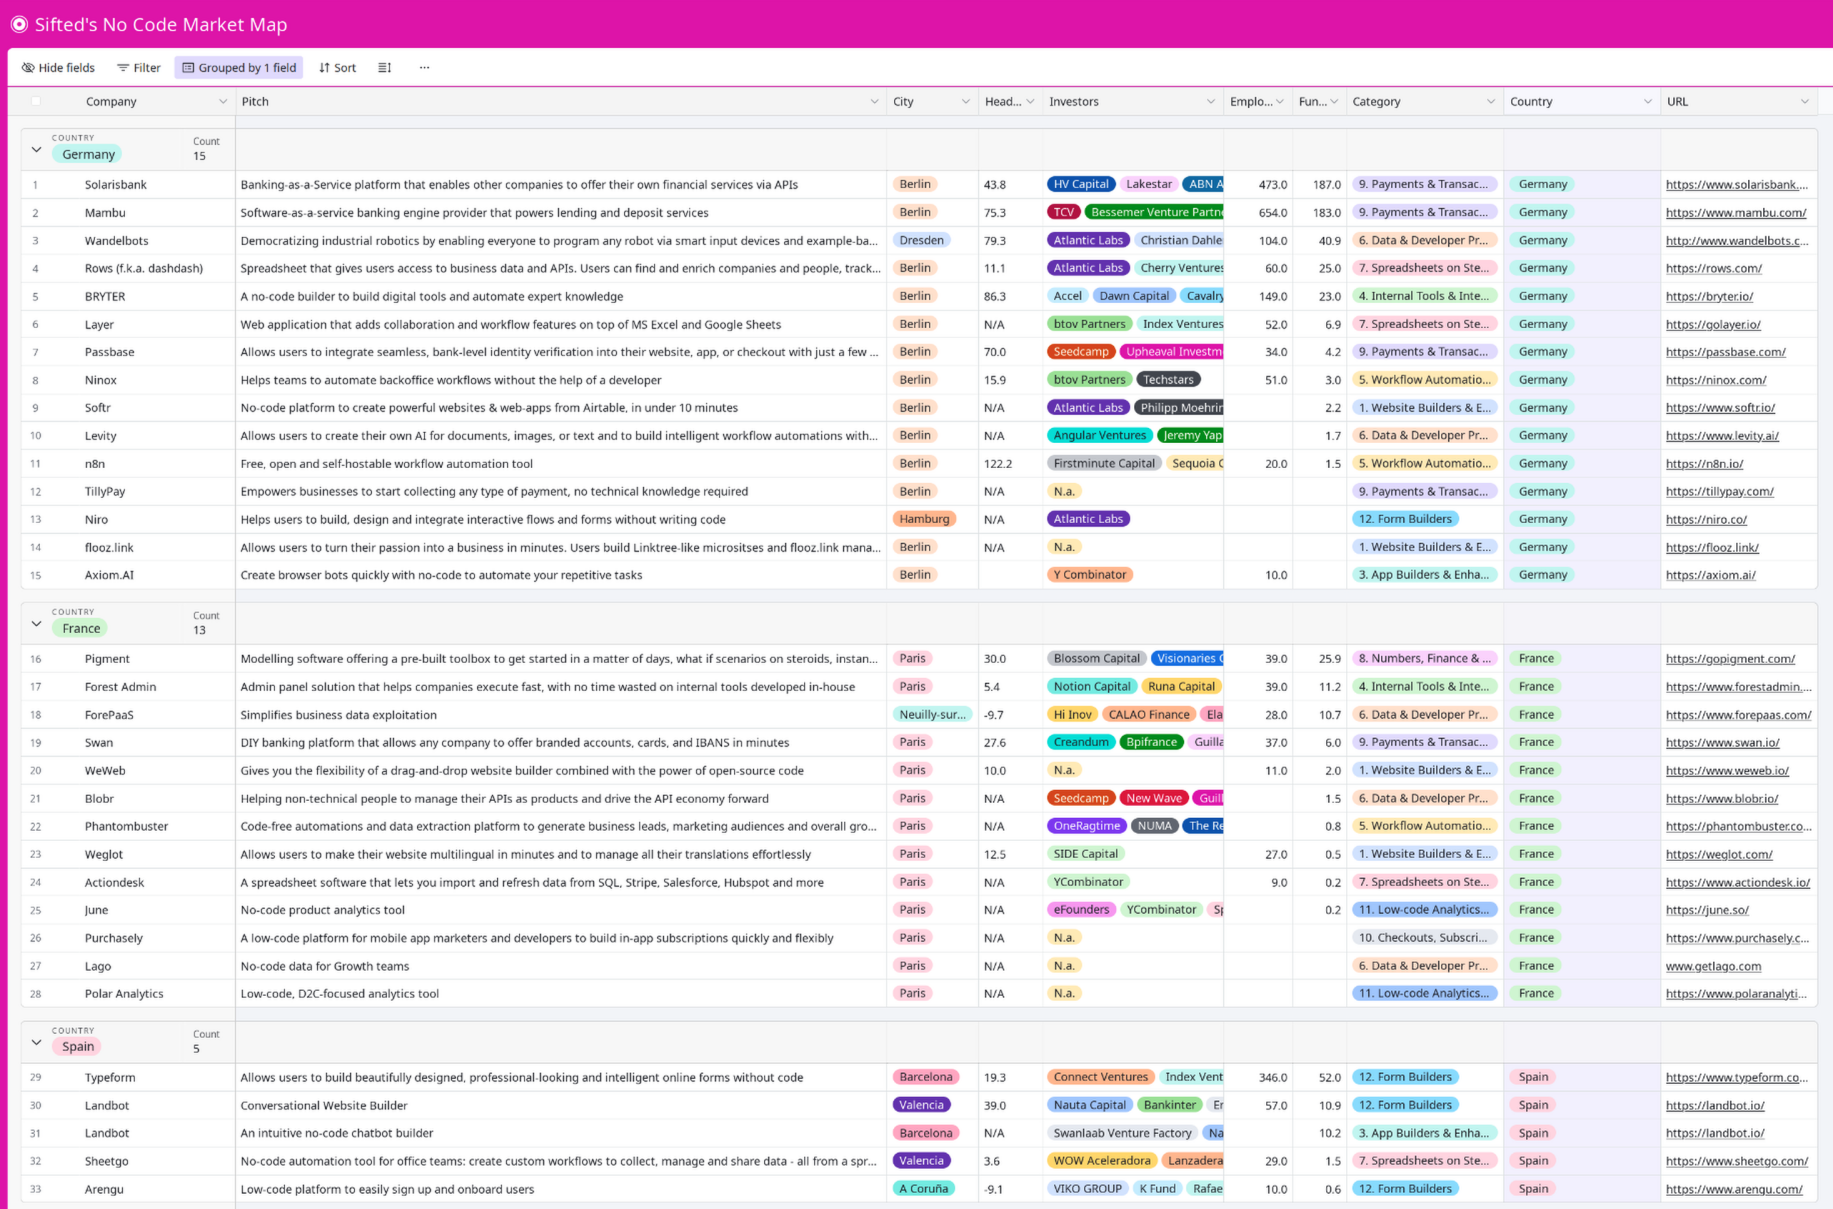Screen dimensions: 1833x1209
Task: Click the France group label tag
Action: (81, 629)
